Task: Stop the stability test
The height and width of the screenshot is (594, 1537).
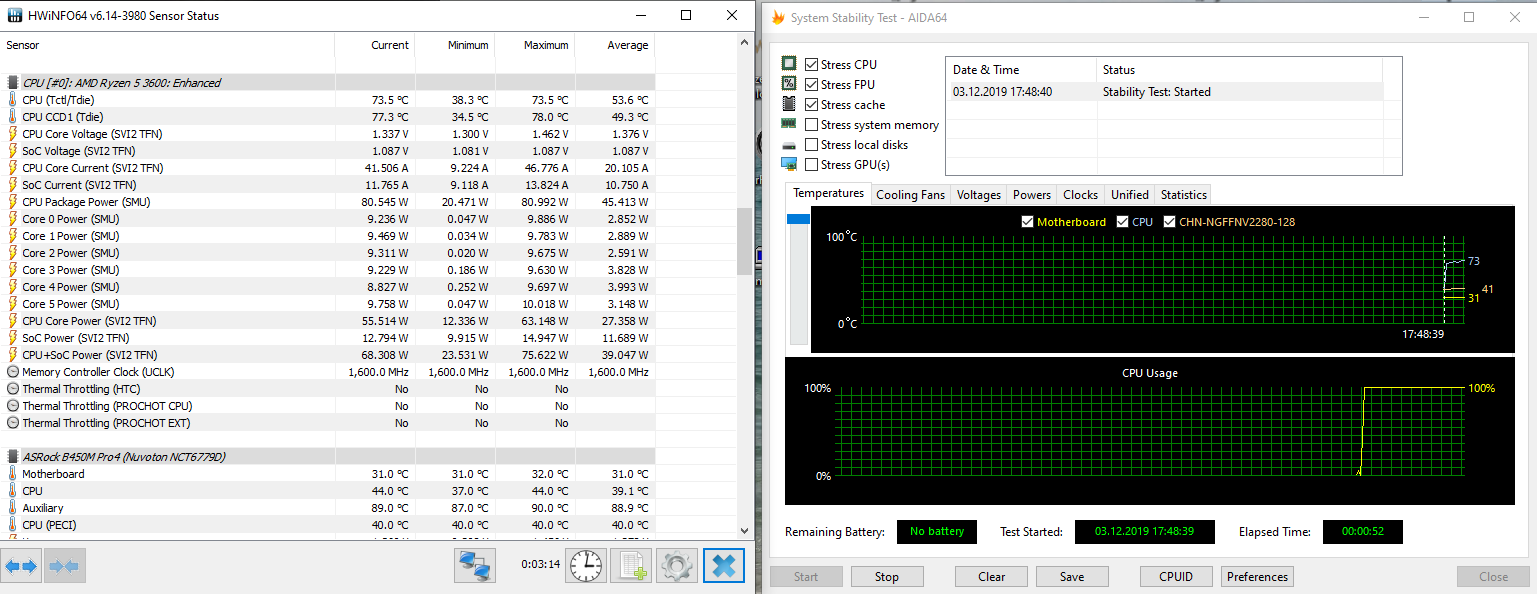Action: (x=886, y=577)
